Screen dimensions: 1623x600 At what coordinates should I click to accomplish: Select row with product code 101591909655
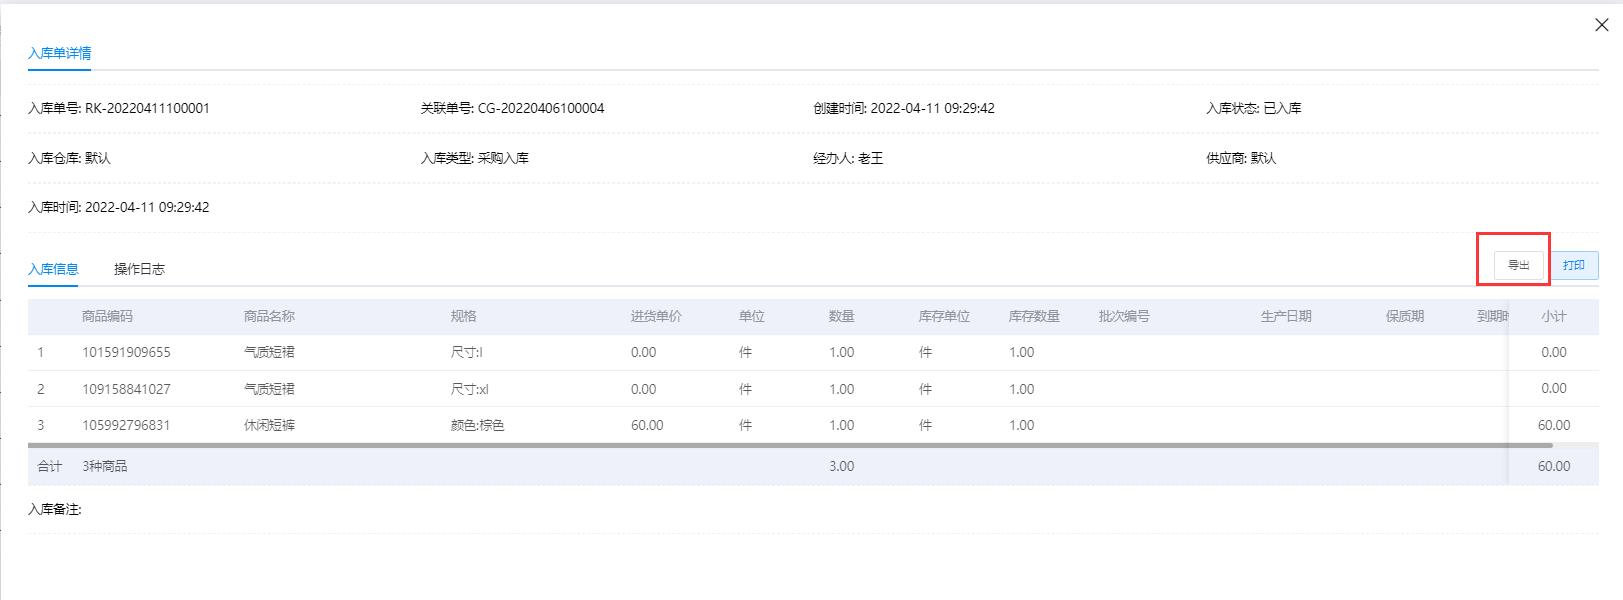[x=126, y=352]
